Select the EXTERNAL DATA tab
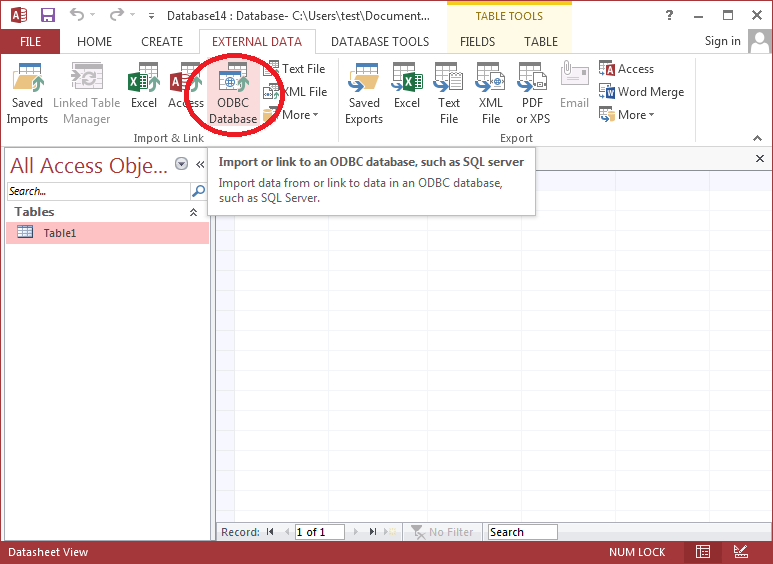 click(x=257, y=41)
